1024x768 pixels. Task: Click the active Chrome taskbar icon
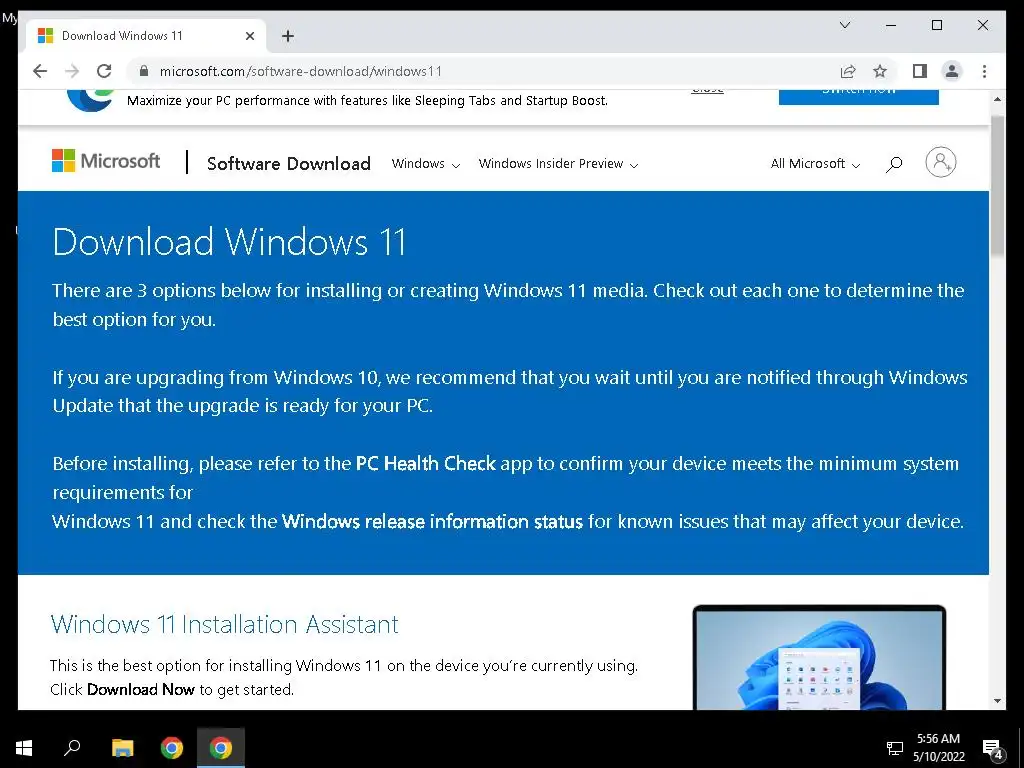[221, 748]
